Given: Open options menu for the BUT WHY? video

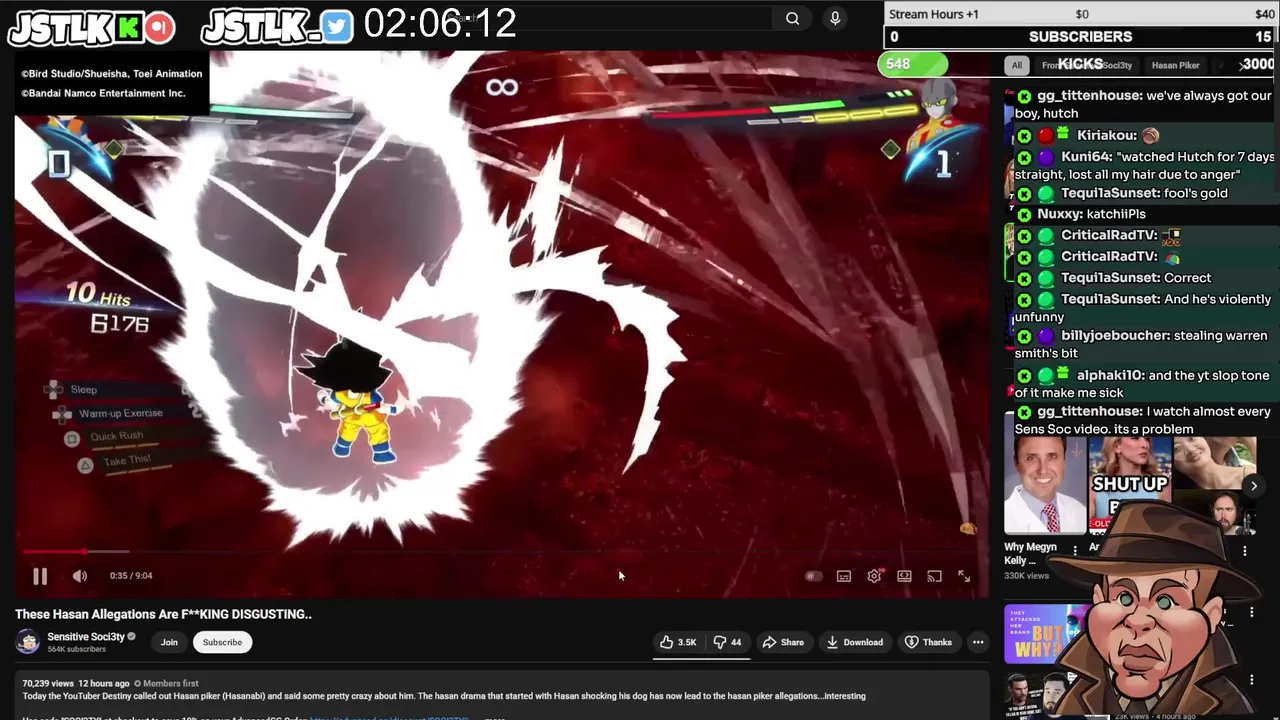Looking at the screenshot, I should (x=1251, y=612).
